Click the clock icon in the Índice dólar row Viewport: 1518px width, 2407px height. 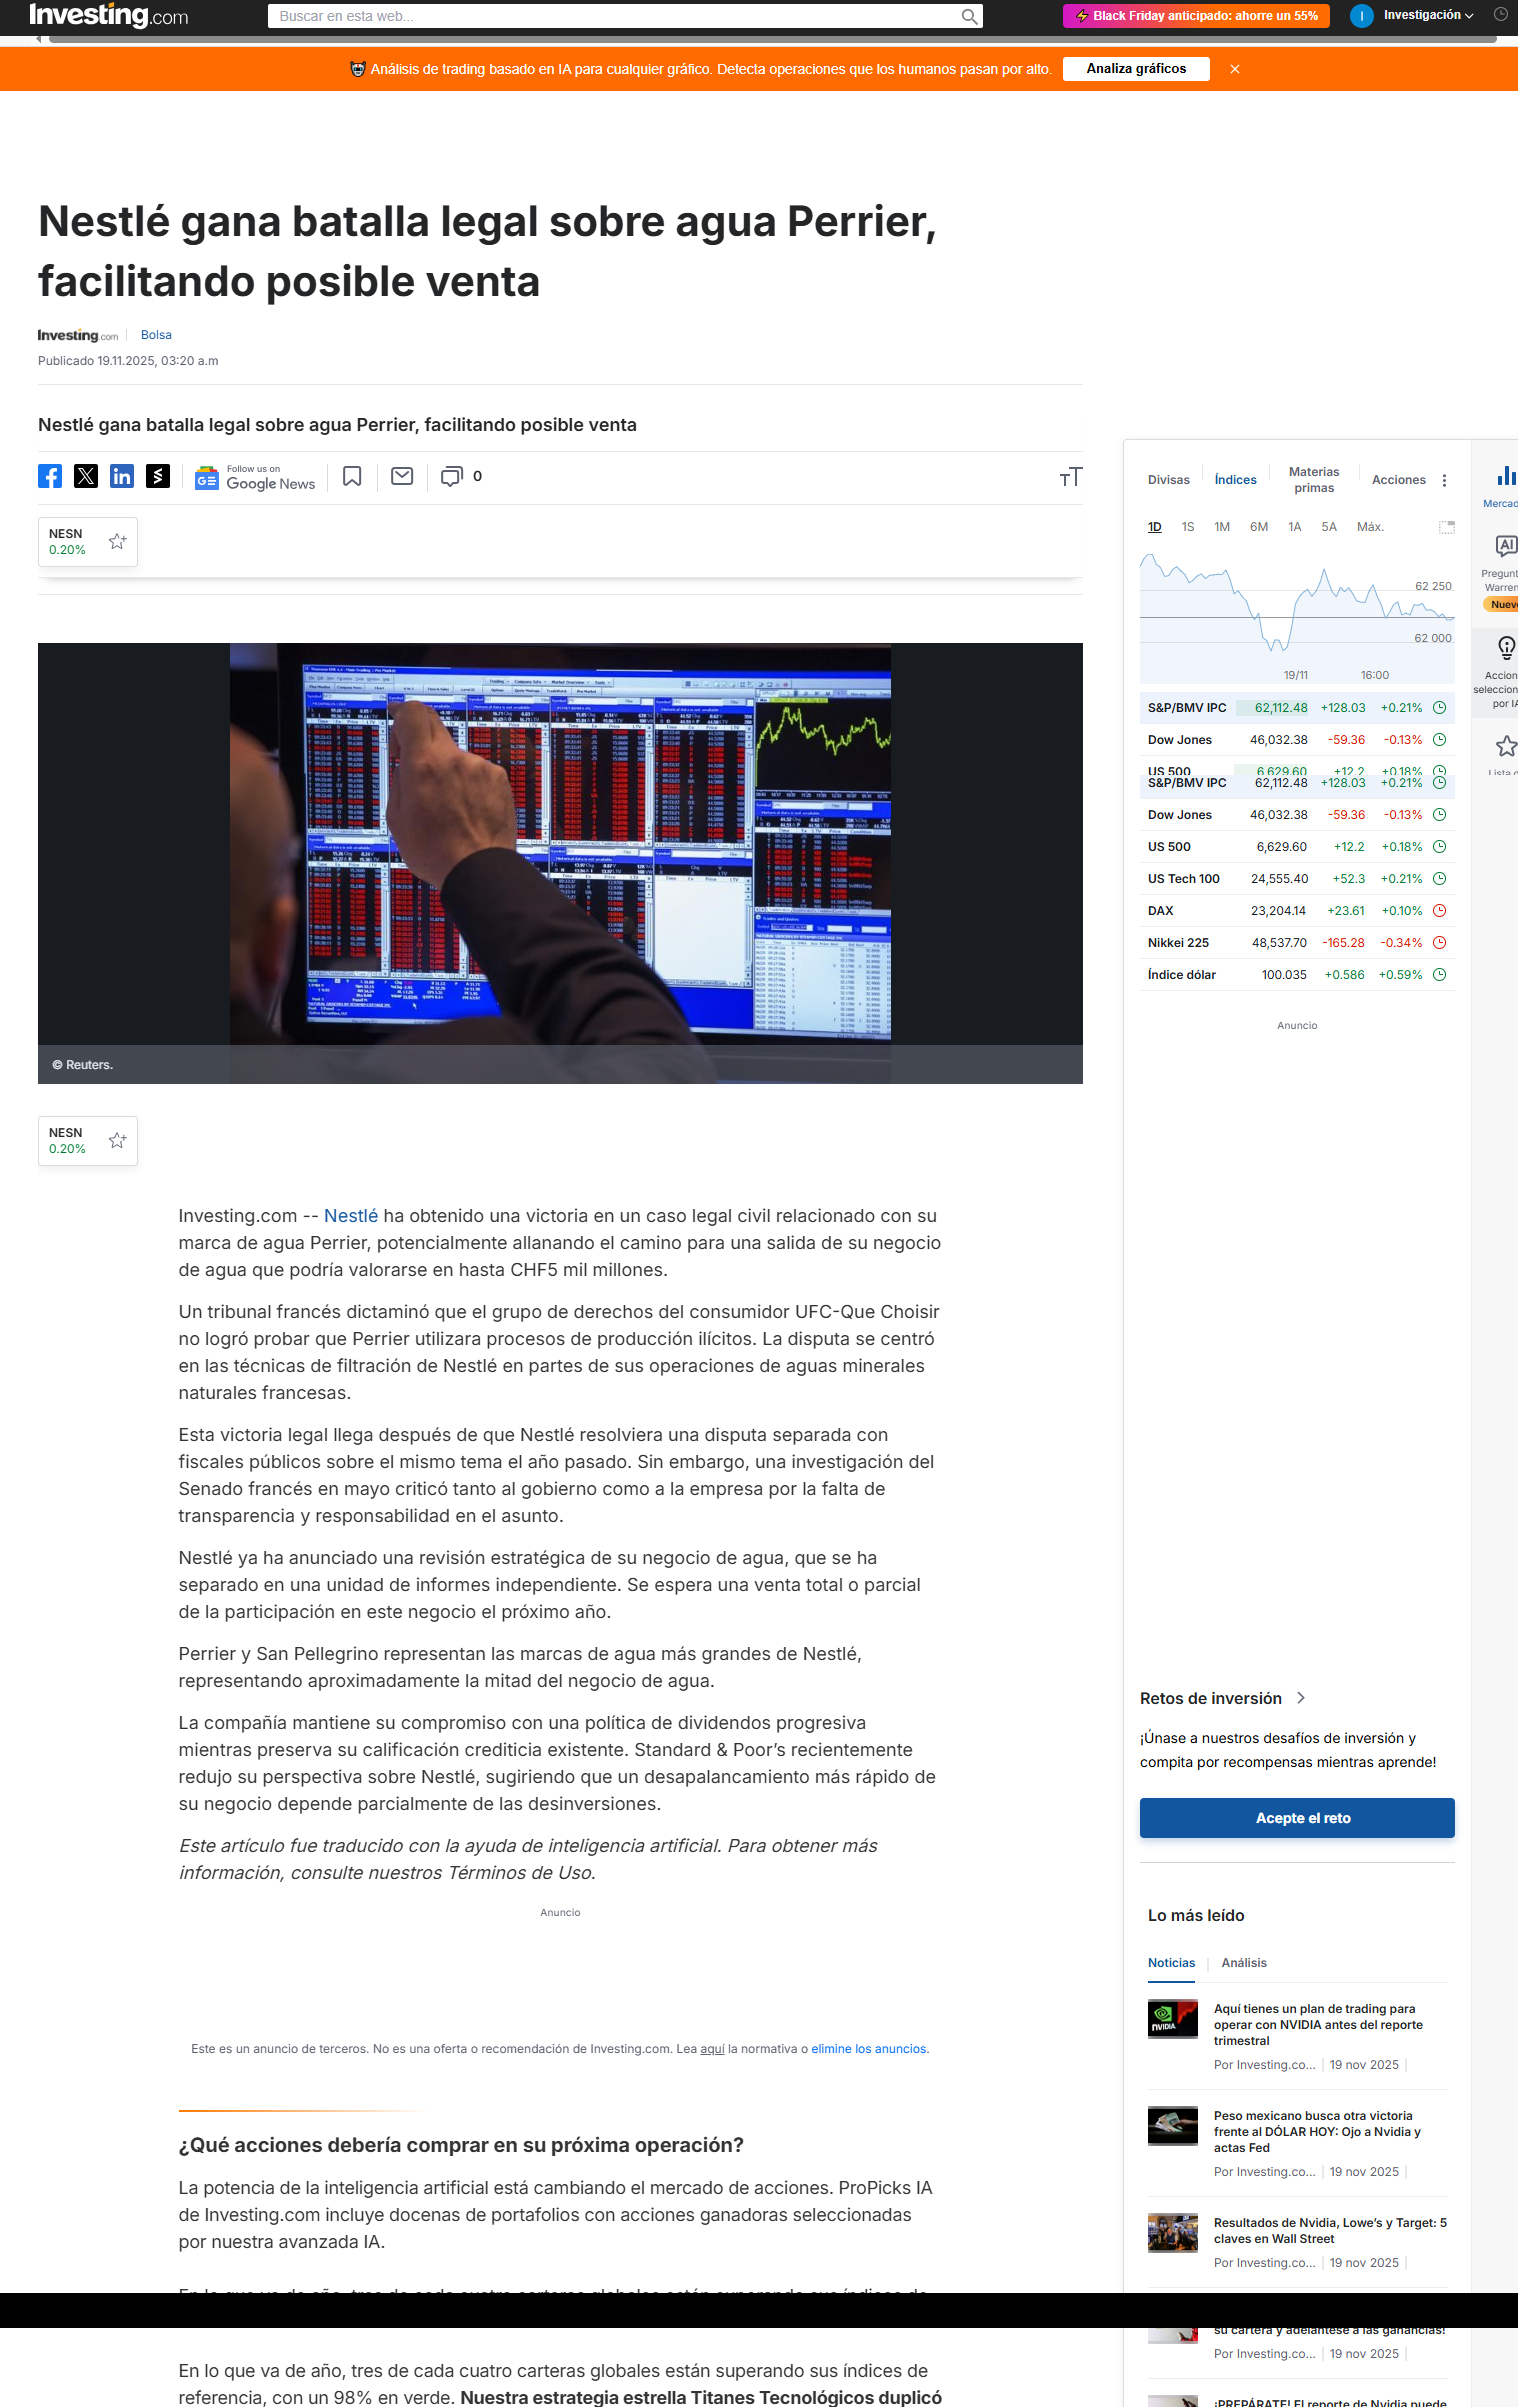pos(1440,975)
